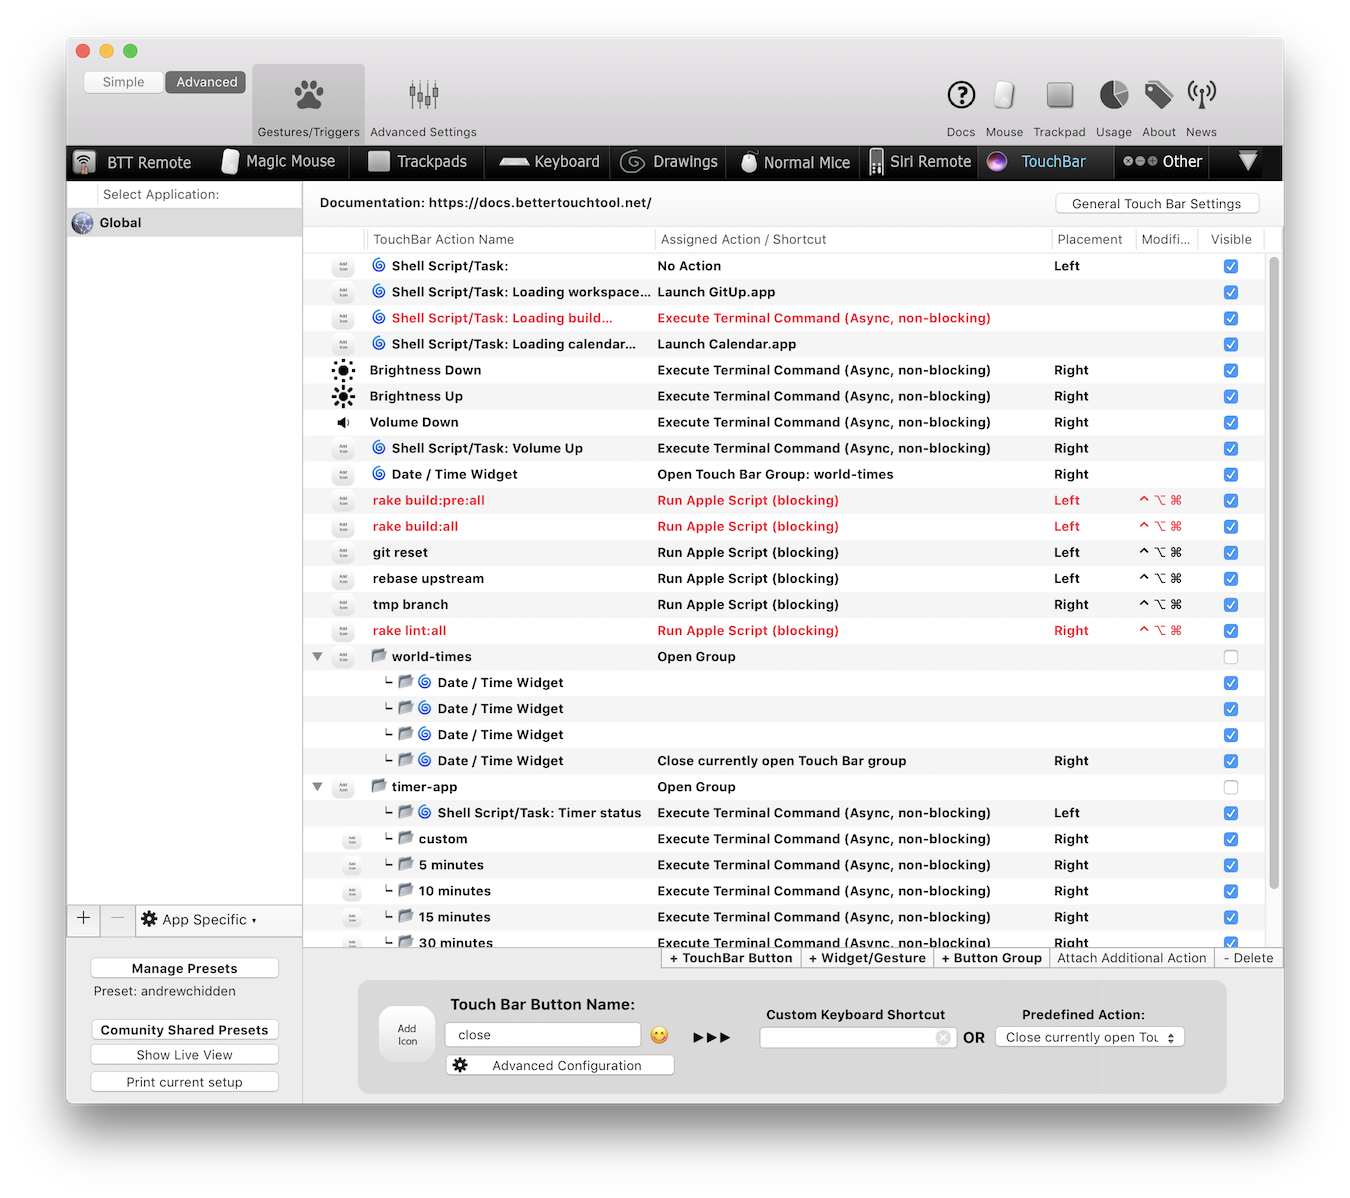The width and height of the screenshot is (1350, 1198).
Task: Open the About tag icon
Action: [x=1159, y=95]
